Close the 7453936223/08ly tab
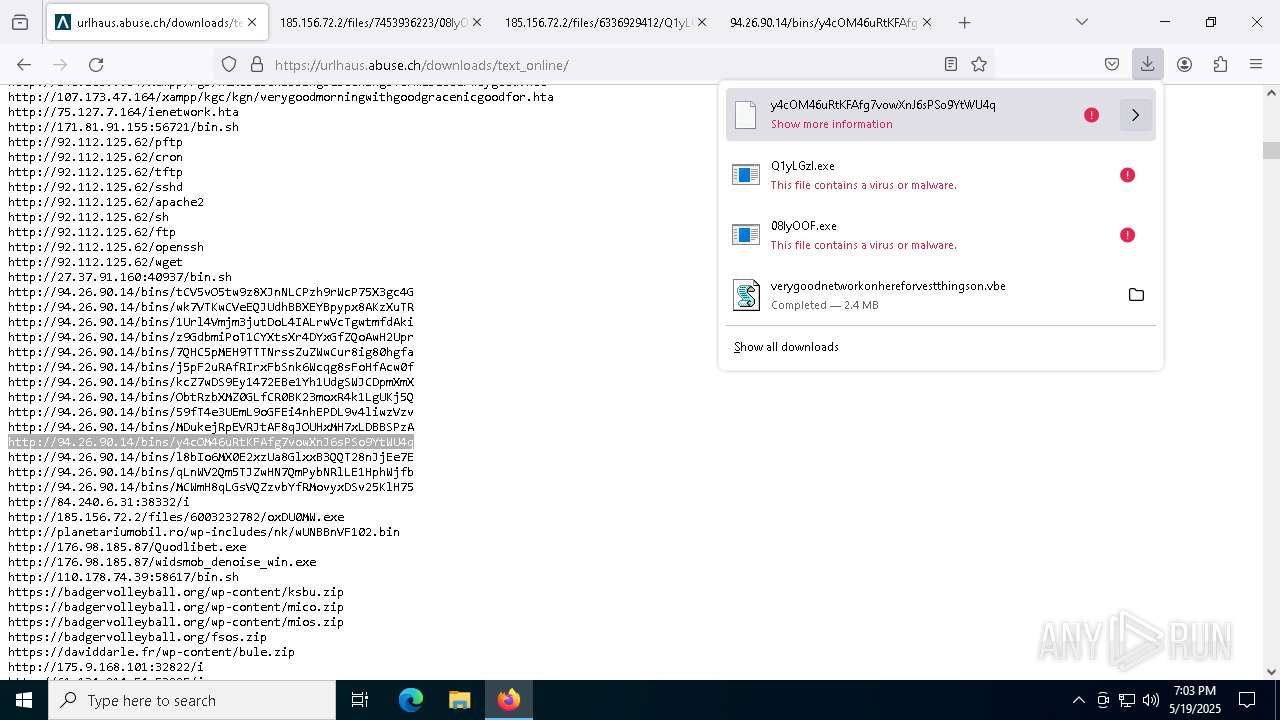Image resolution: width=1280 pixels, height=720 pixels. 477,22
